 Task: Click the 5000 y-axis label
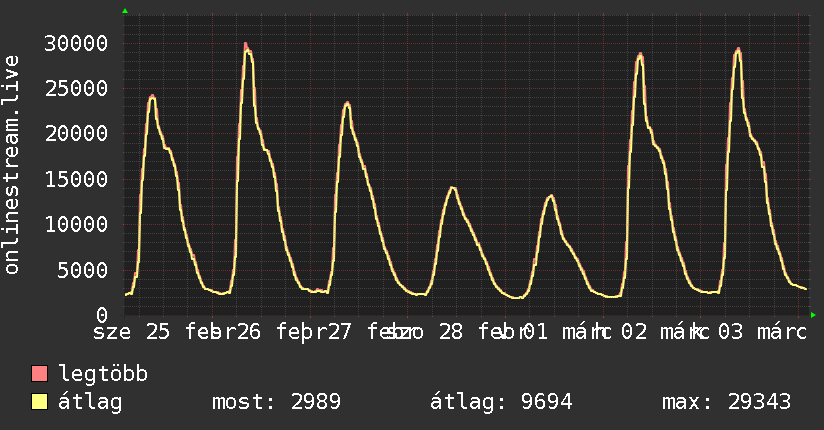coord(83,270)
